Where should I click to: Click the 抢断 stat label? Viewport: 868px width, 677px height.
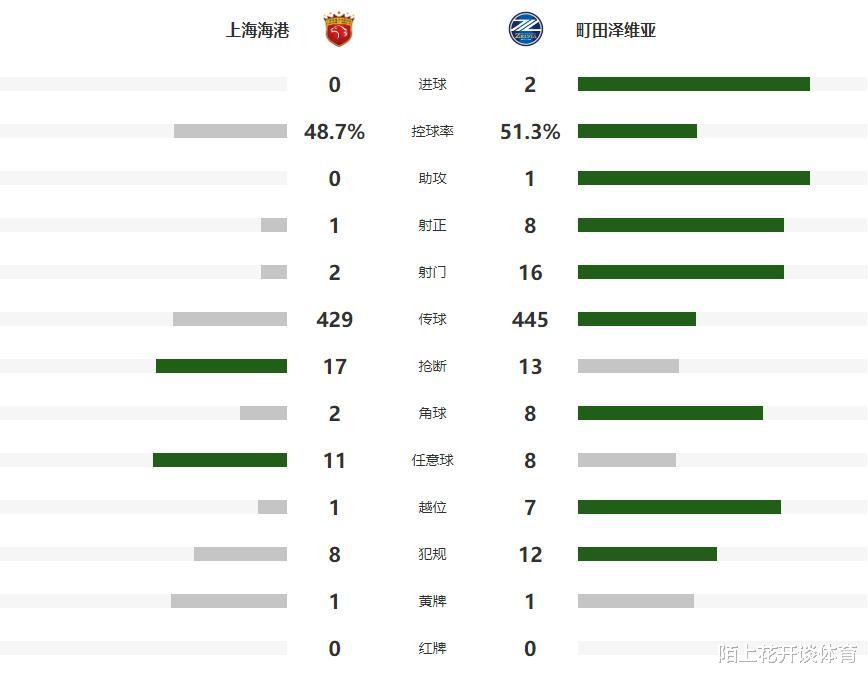pos(433,366)
